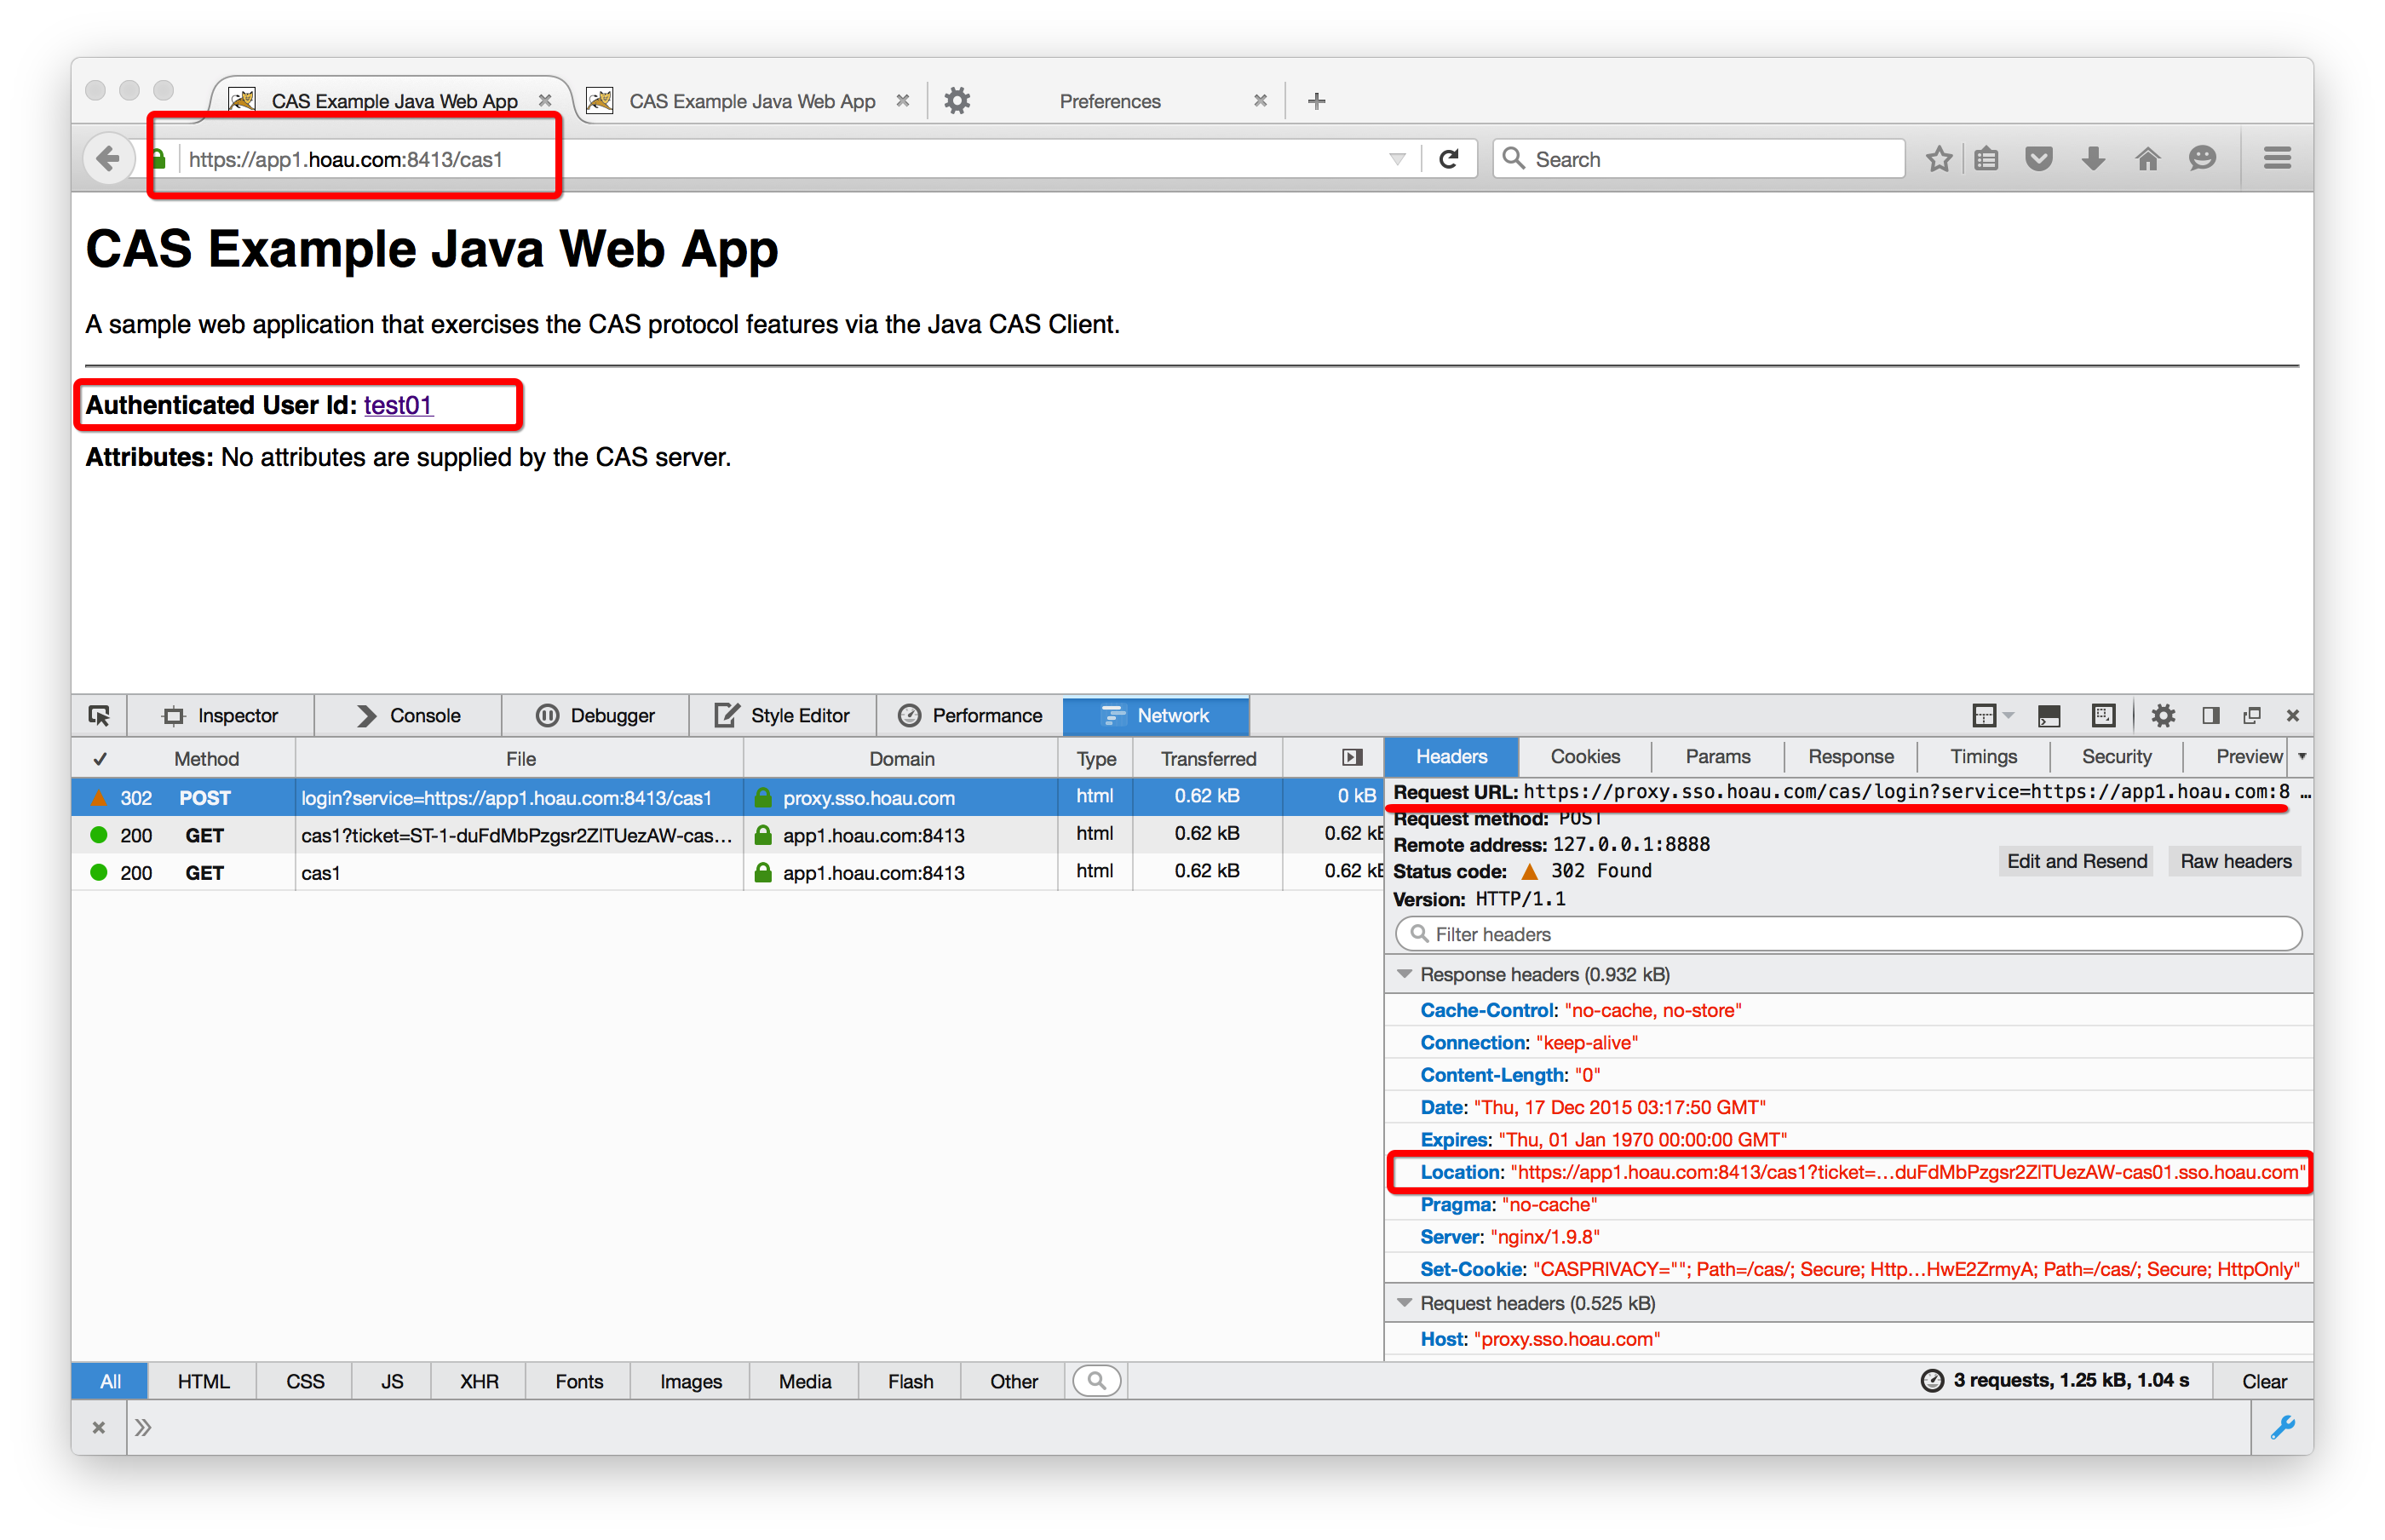The image size is (2385, 1540).
Task: Open the Firefox hamburger menu
Action: tap(2277, 159)
